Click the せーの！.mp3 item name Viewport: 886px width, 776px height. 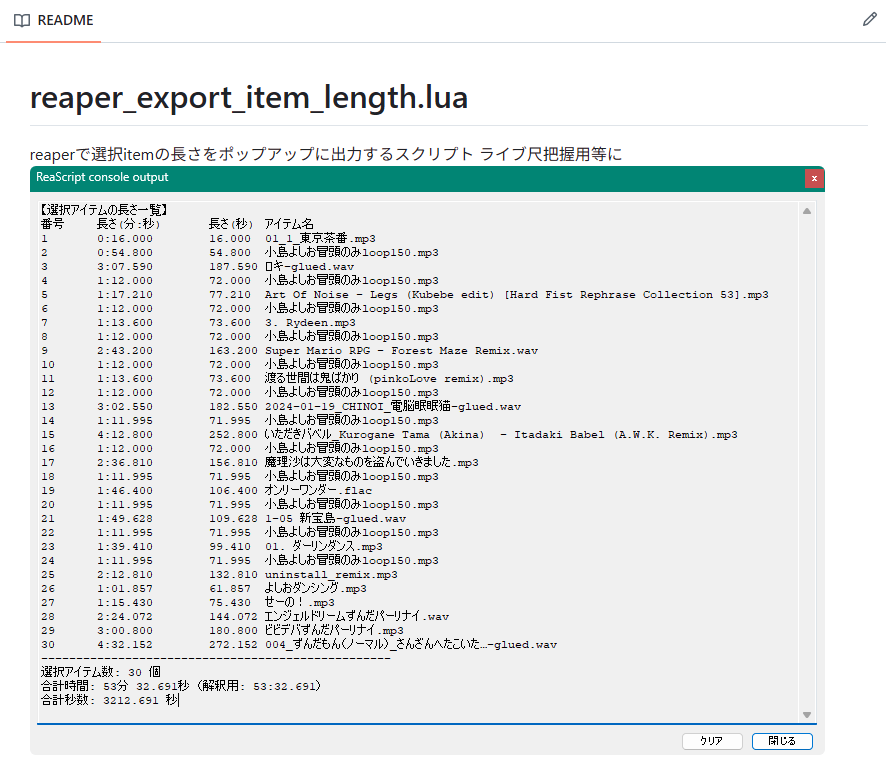[299, 602]
